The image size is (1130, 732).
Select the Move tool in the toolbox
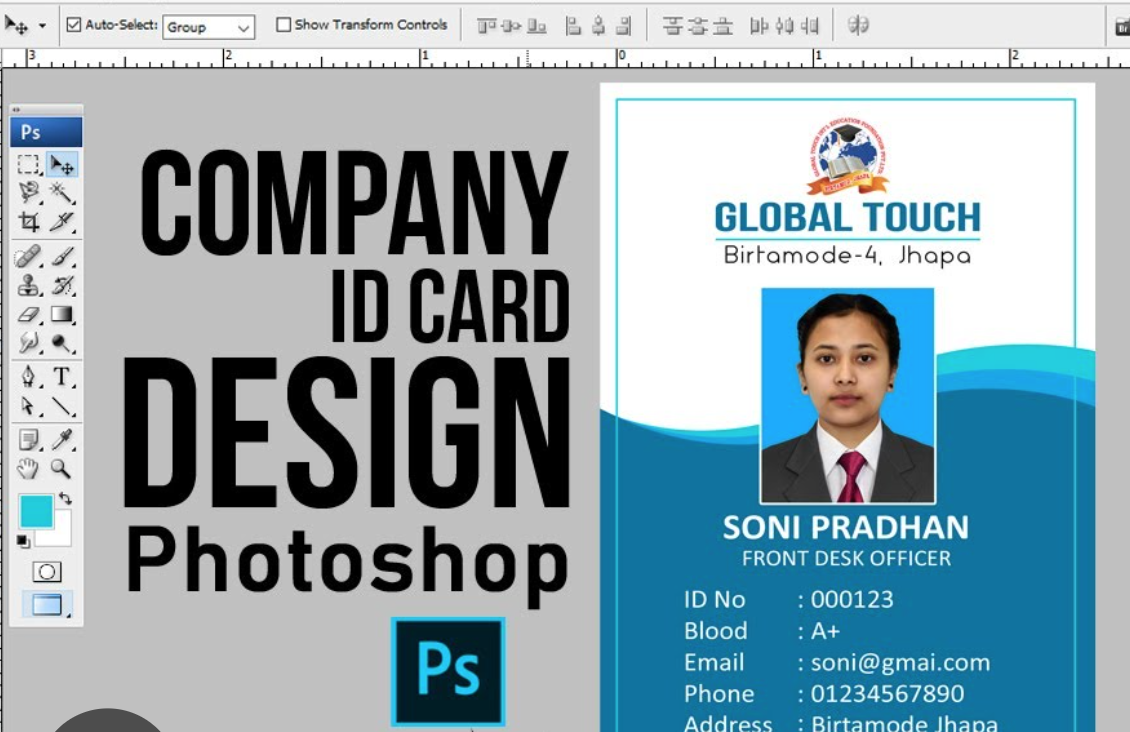pyautogui.click(x=63, y=164)
